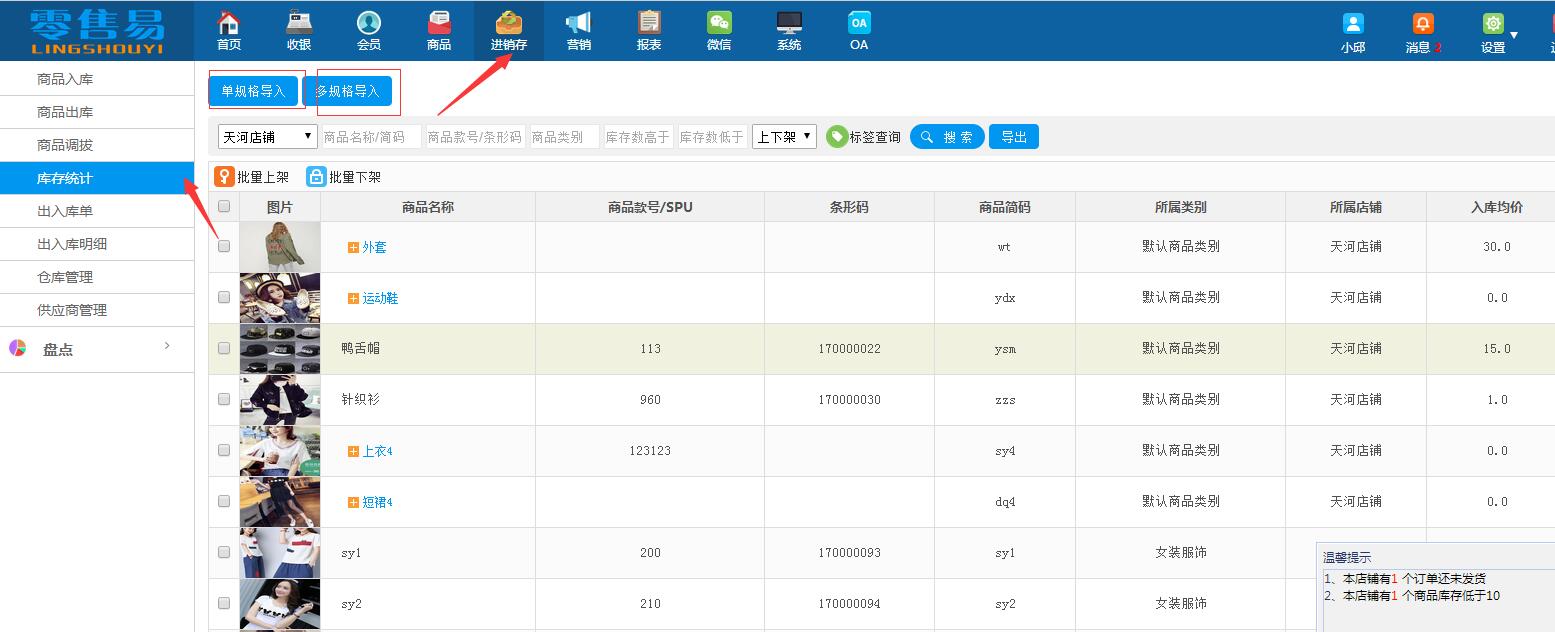The height and width of the screenshot is (632, 1555).
Task: Click the 营销 megaphone icon
Action: click(578, 23)
